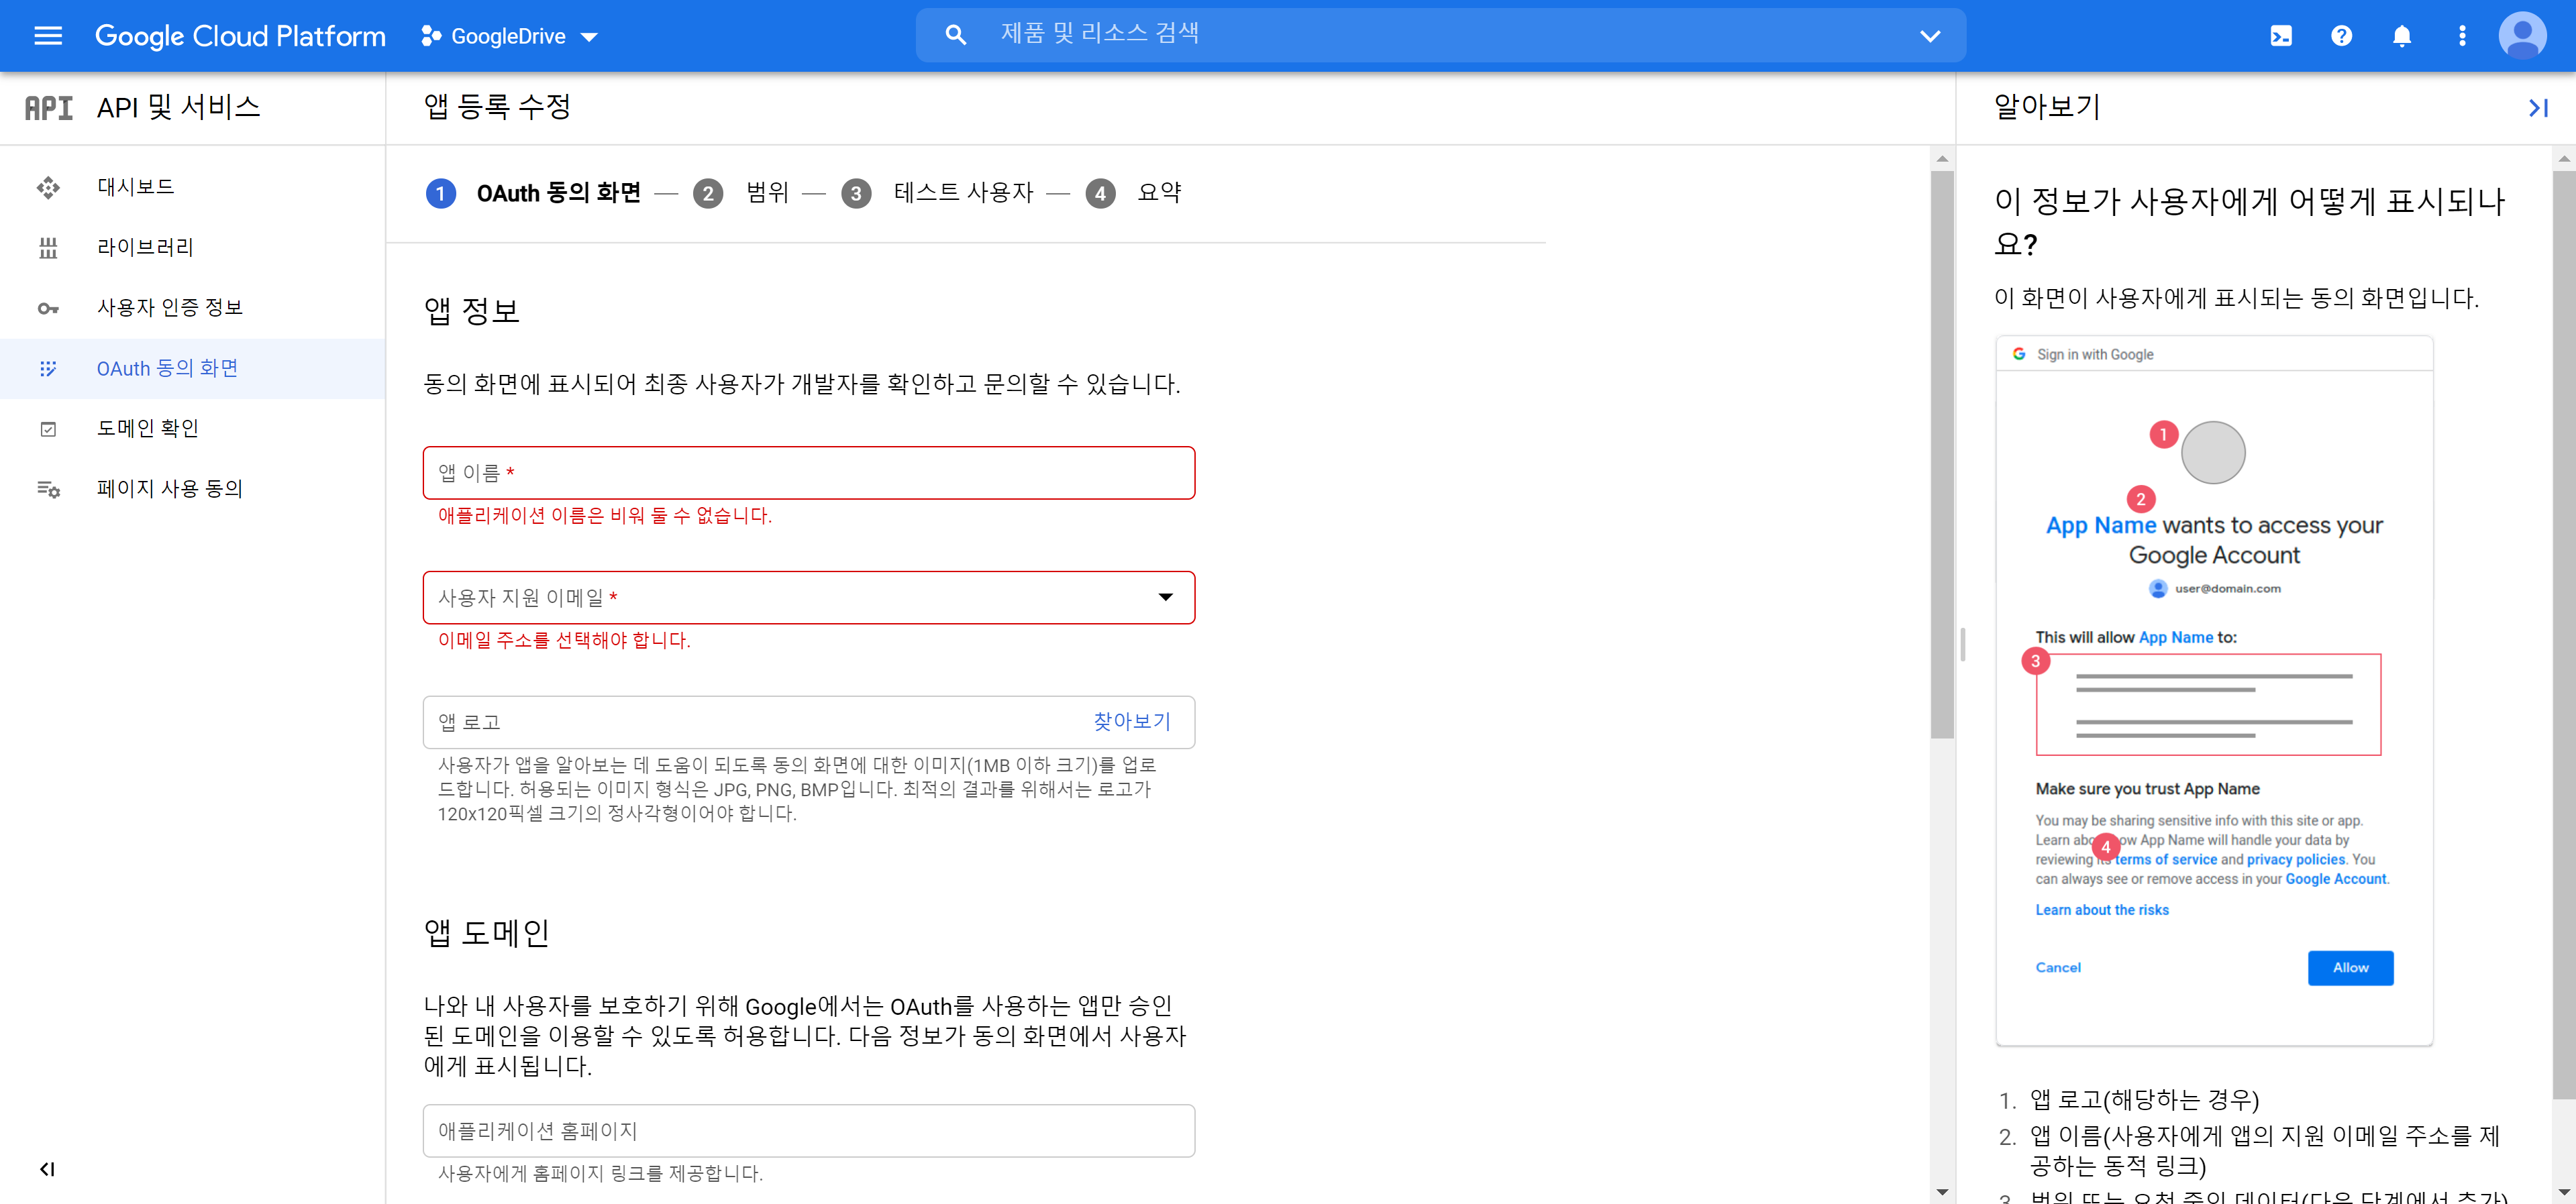Click 찾아보기 to browse app logo

(1131, 721)
